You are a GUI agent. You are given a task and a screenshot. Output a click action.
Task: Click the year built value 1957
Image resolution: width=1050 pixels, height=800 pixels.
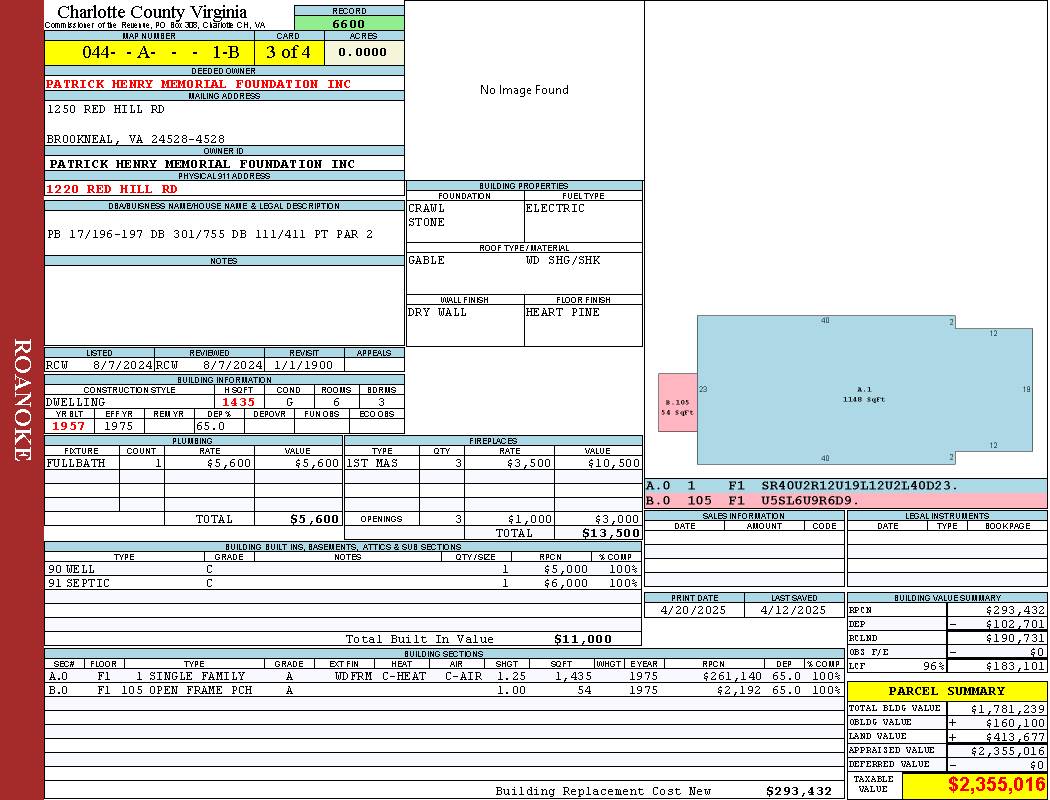(69, 426)
